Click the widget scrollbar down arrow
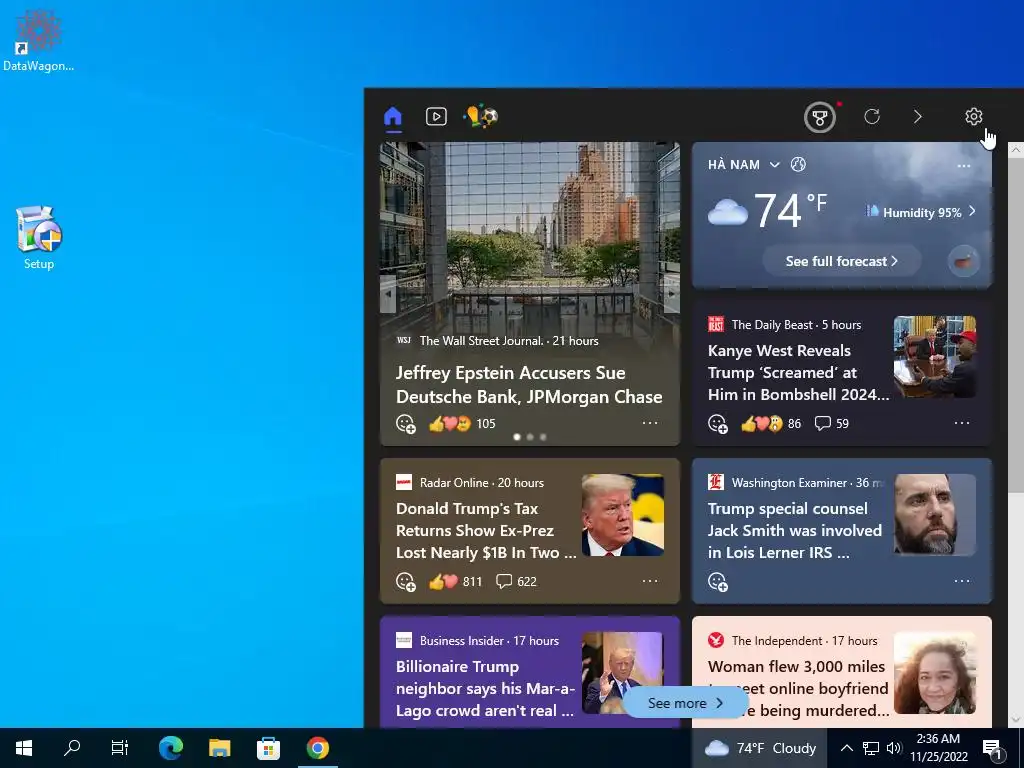 coord(1016,720)
